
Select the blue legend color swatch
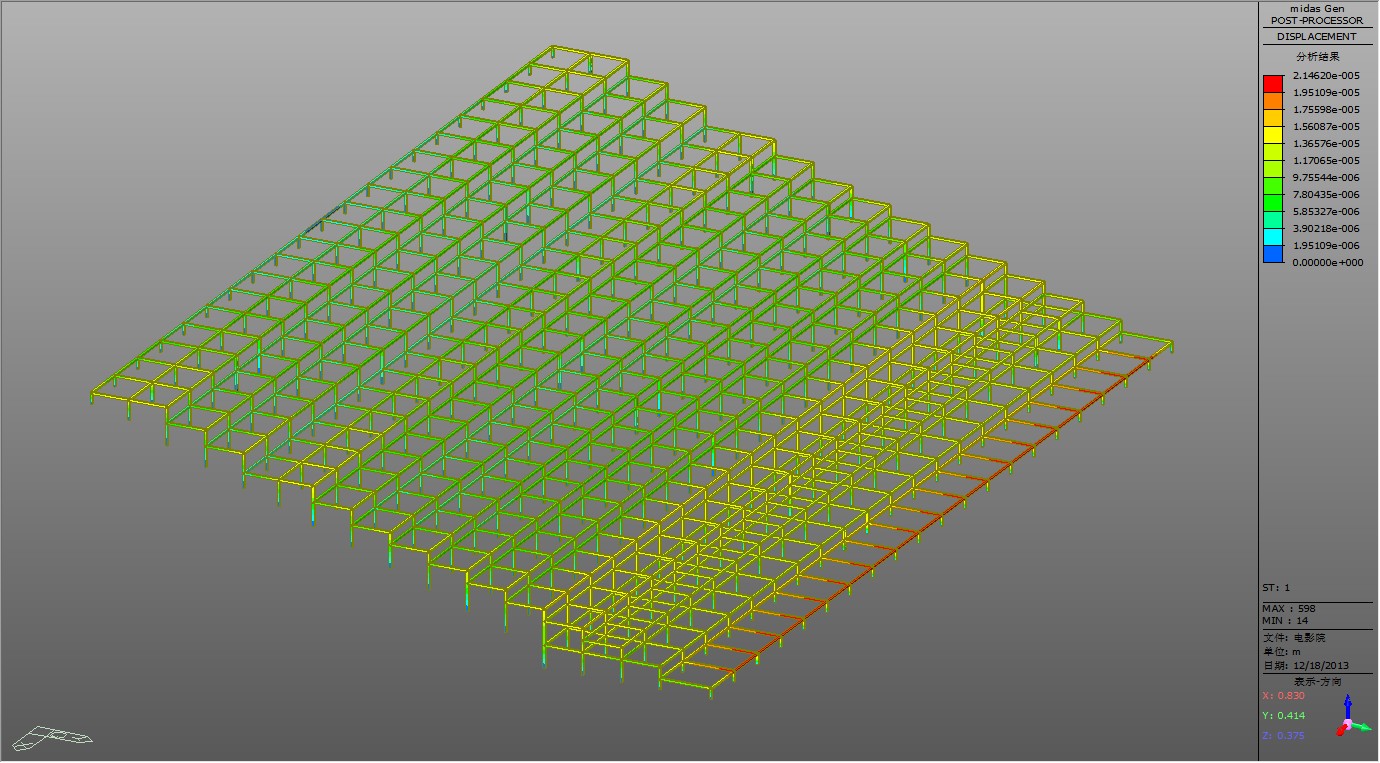point(1273,254)
